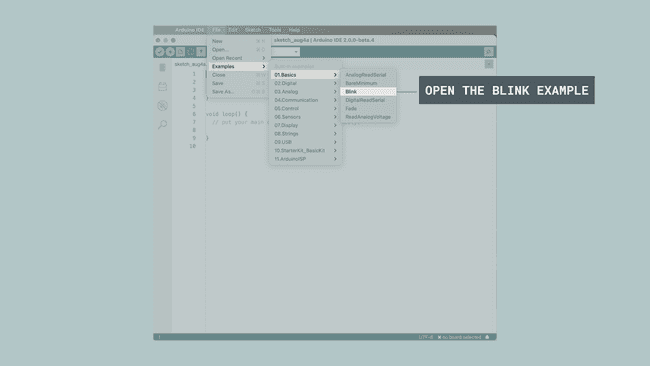Select Examples in the File menu

[x=238, y=66]
